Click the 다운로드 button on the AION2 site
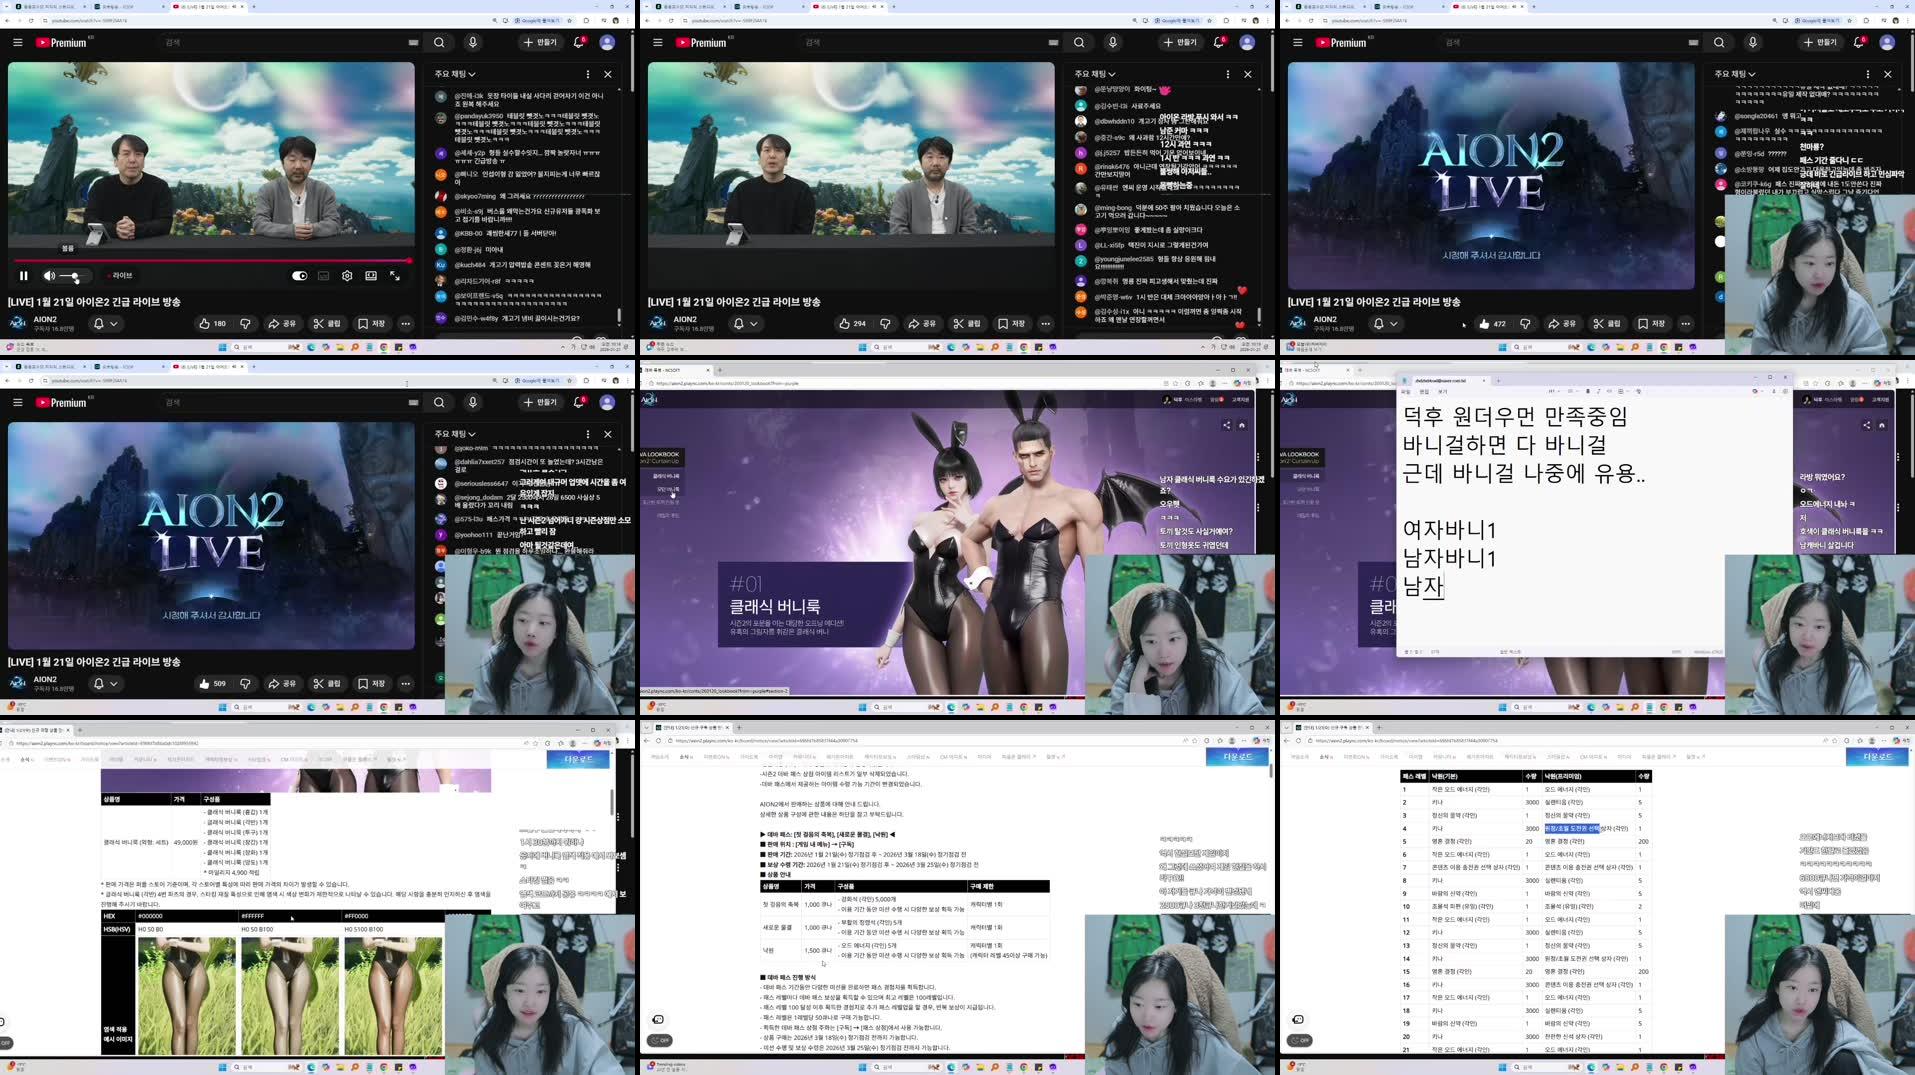The image size is (1915, 1075). pos(578,759)
